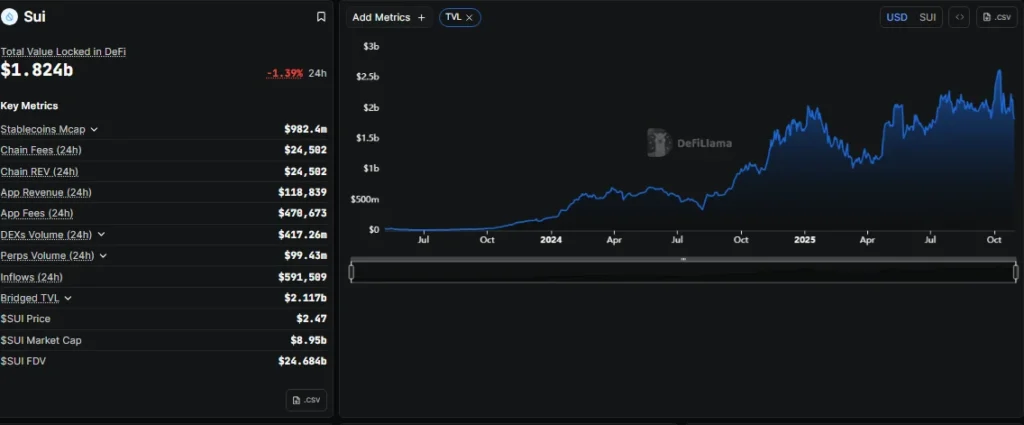Open the embed code icon button
This screenshot has width=1024, height=425.
959,17
